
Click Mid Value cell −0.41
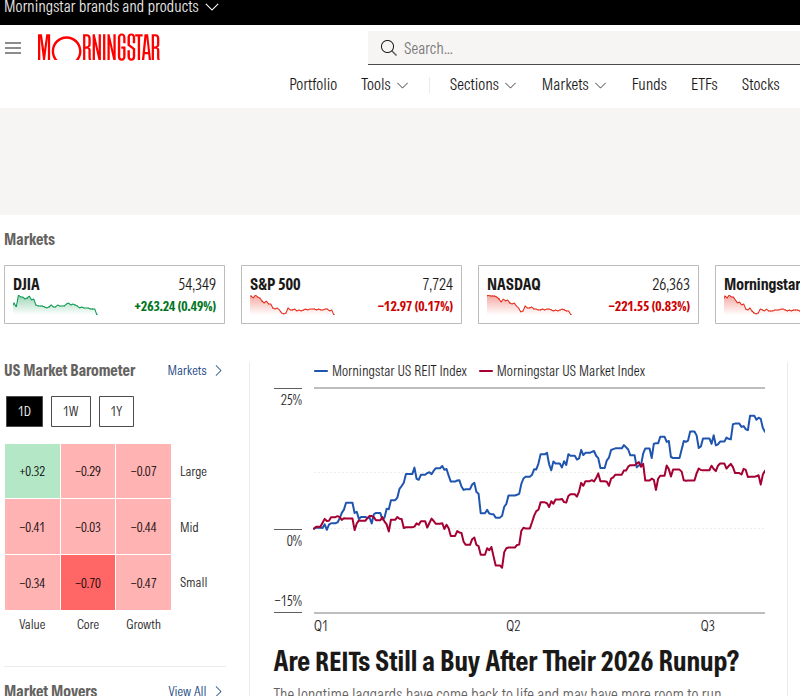33,527
